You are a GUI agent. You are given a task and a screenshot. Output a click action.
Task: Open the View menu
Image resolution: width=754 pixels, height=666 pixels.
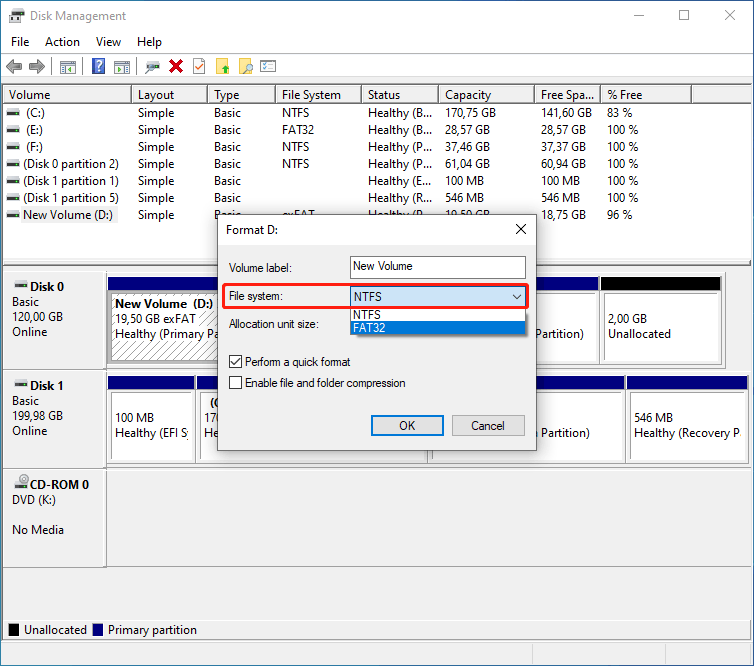[x=108, y=42]
